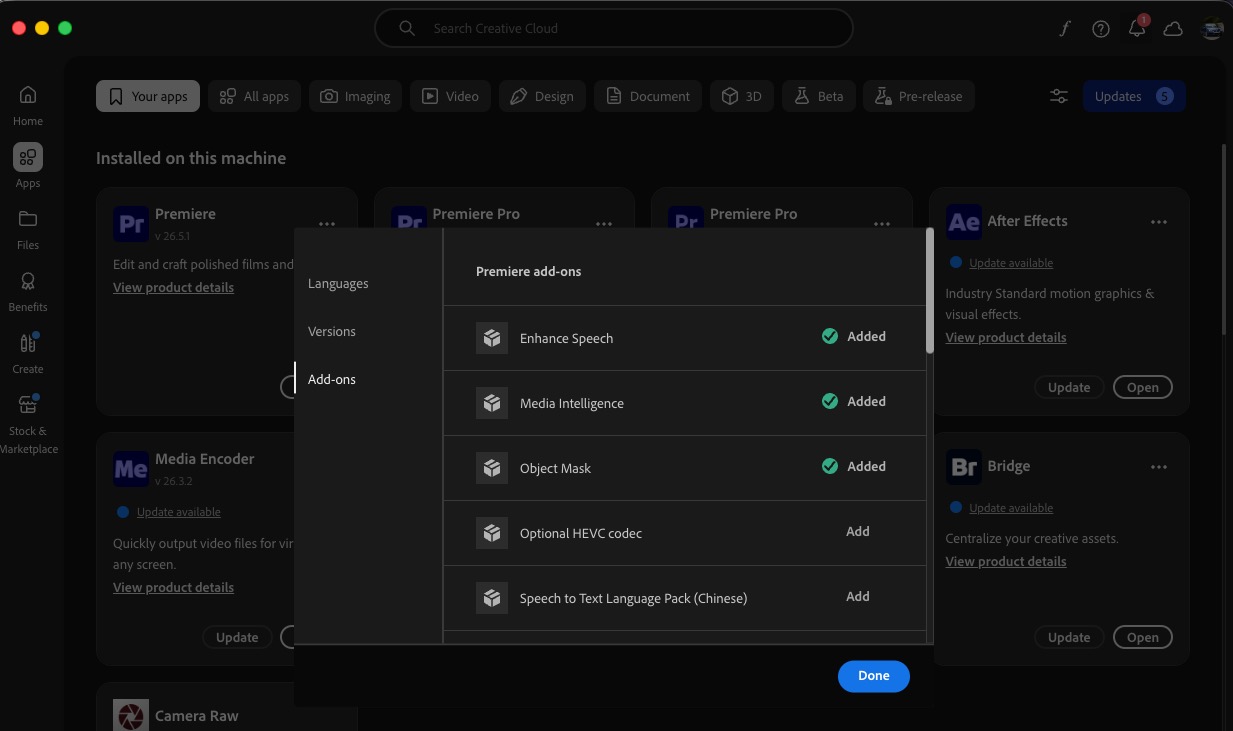Click the Media Intelligence add-on package icon
This screenshot has height=731, width=1233.
(x=492, y=403)
